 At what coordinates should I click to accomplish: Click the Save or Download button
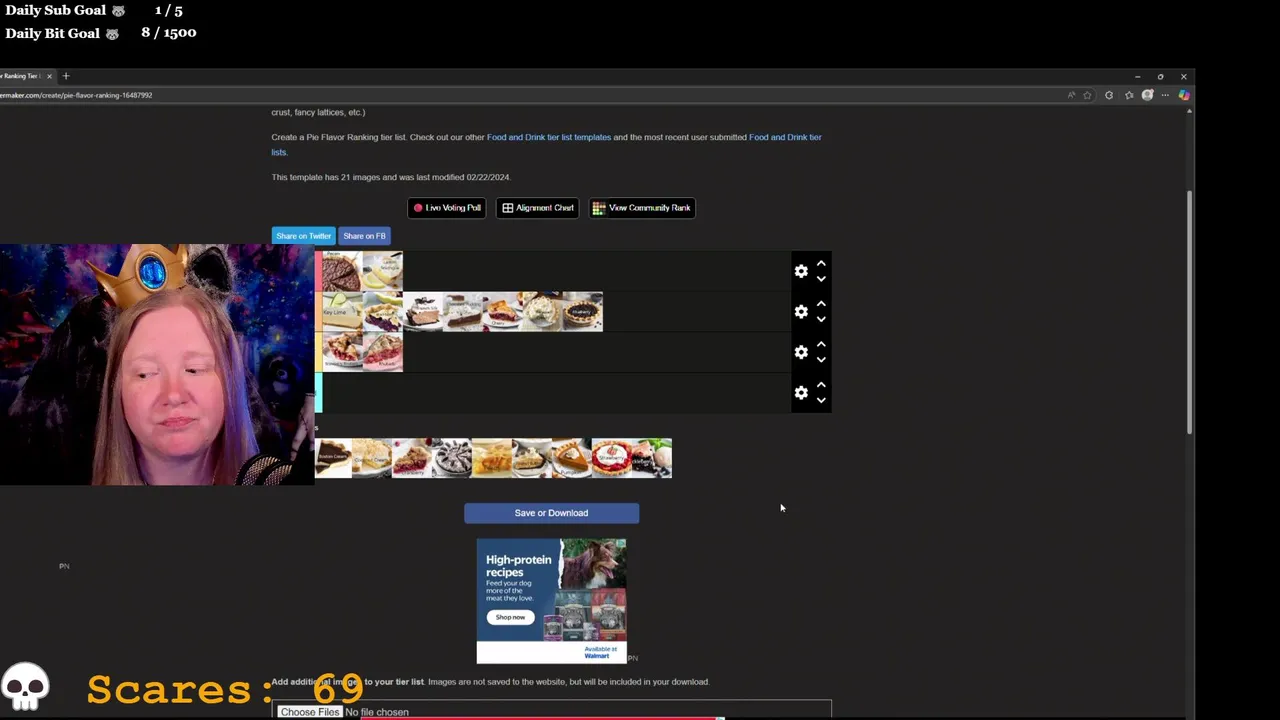click(551, 513)
